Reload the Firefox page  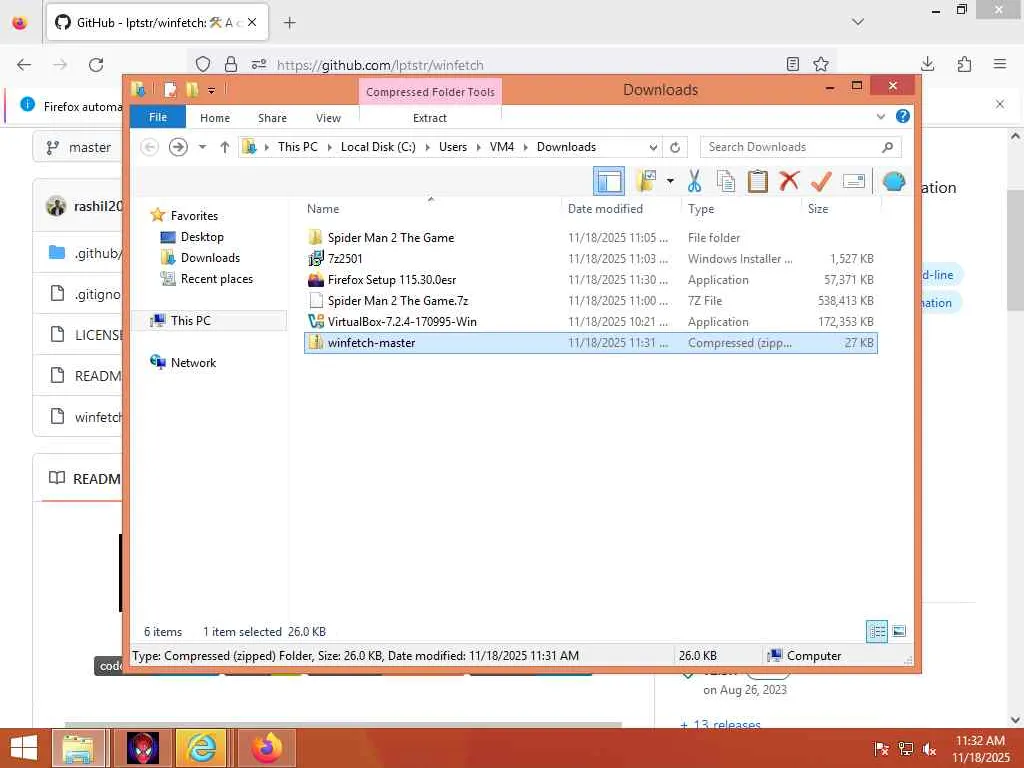tap(96, 65)
